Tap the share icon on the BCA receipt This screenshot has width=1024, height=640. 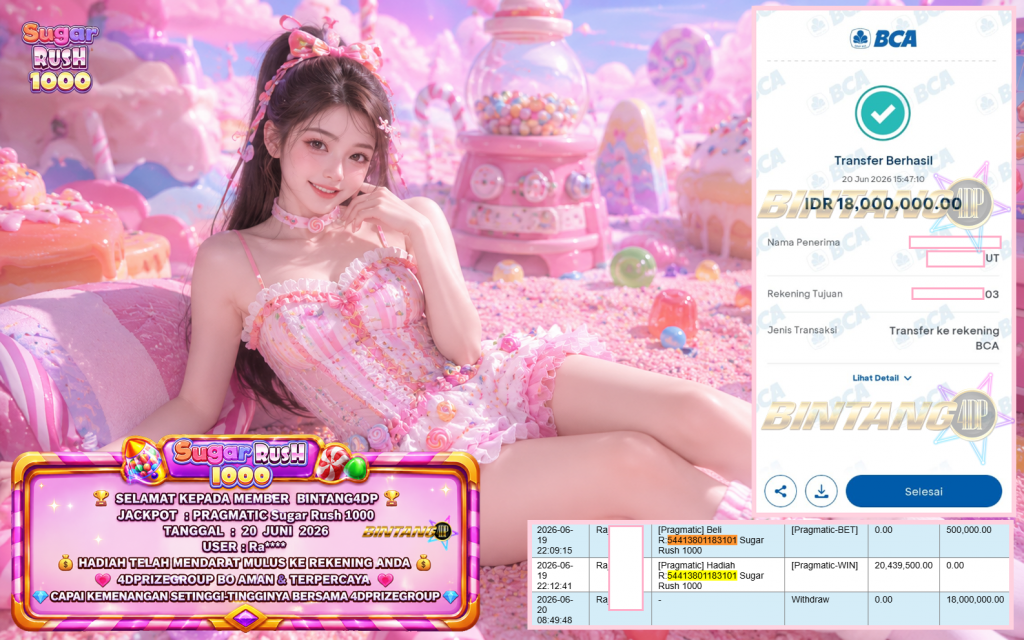780,492
